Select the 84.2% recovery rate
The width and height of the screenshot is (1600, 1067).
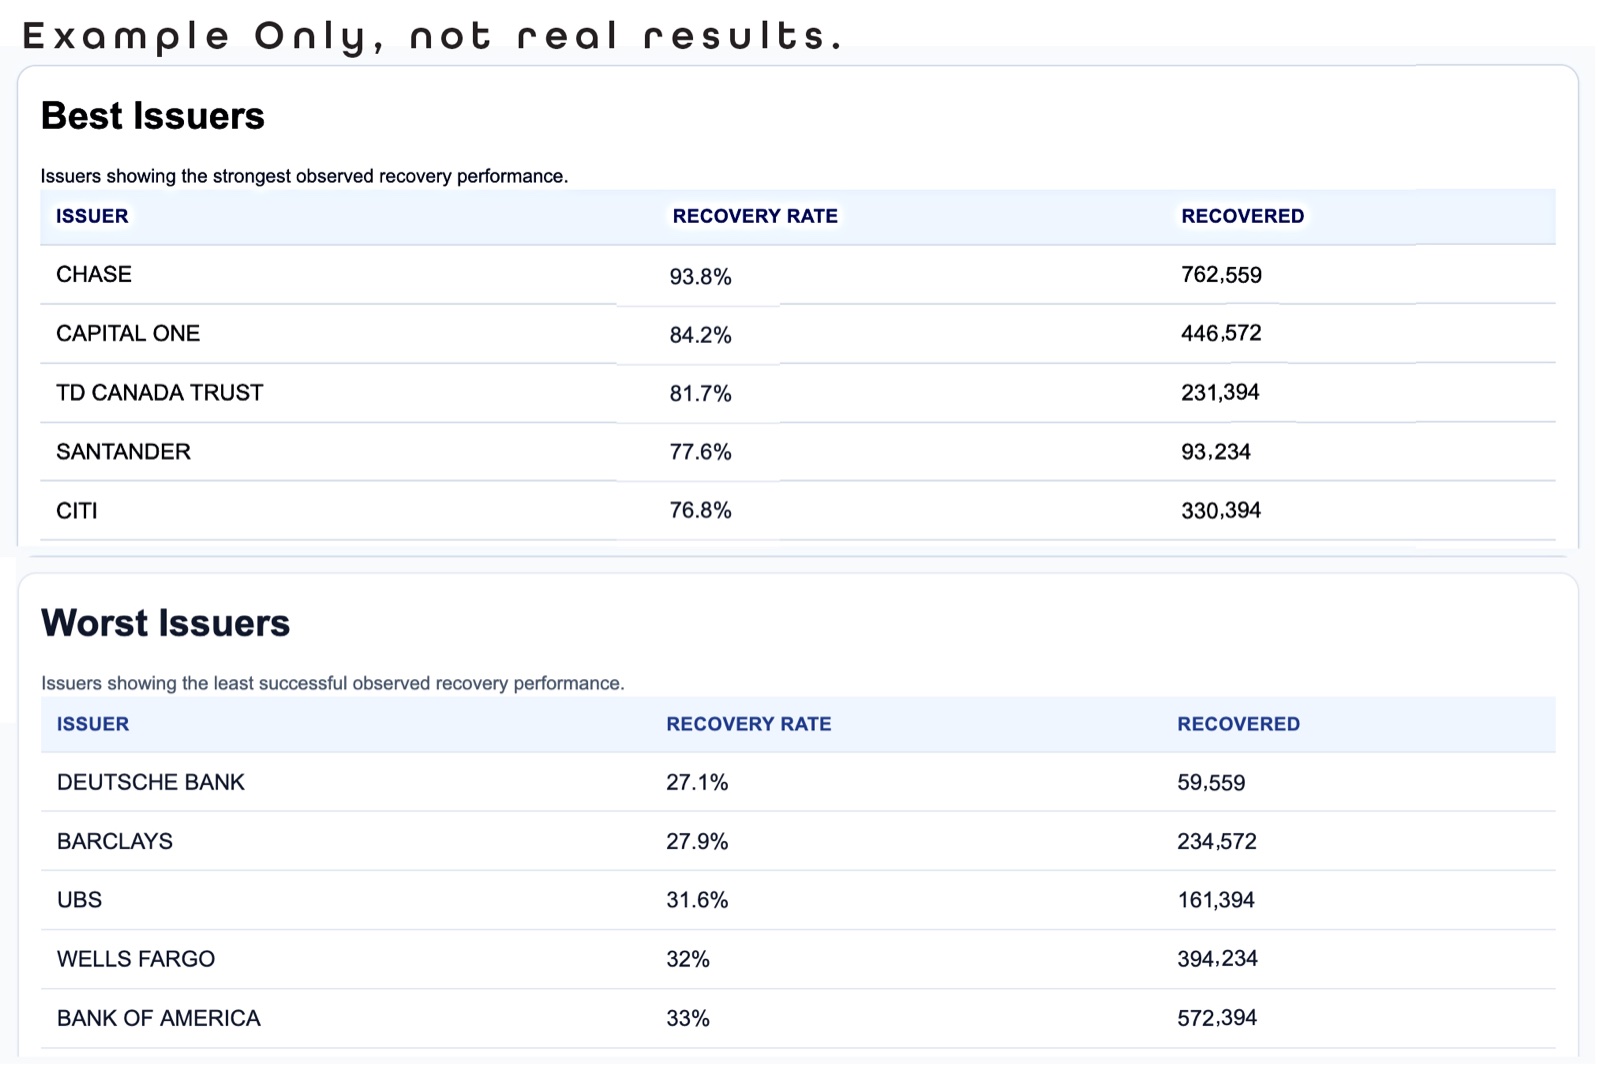[701, 335]
